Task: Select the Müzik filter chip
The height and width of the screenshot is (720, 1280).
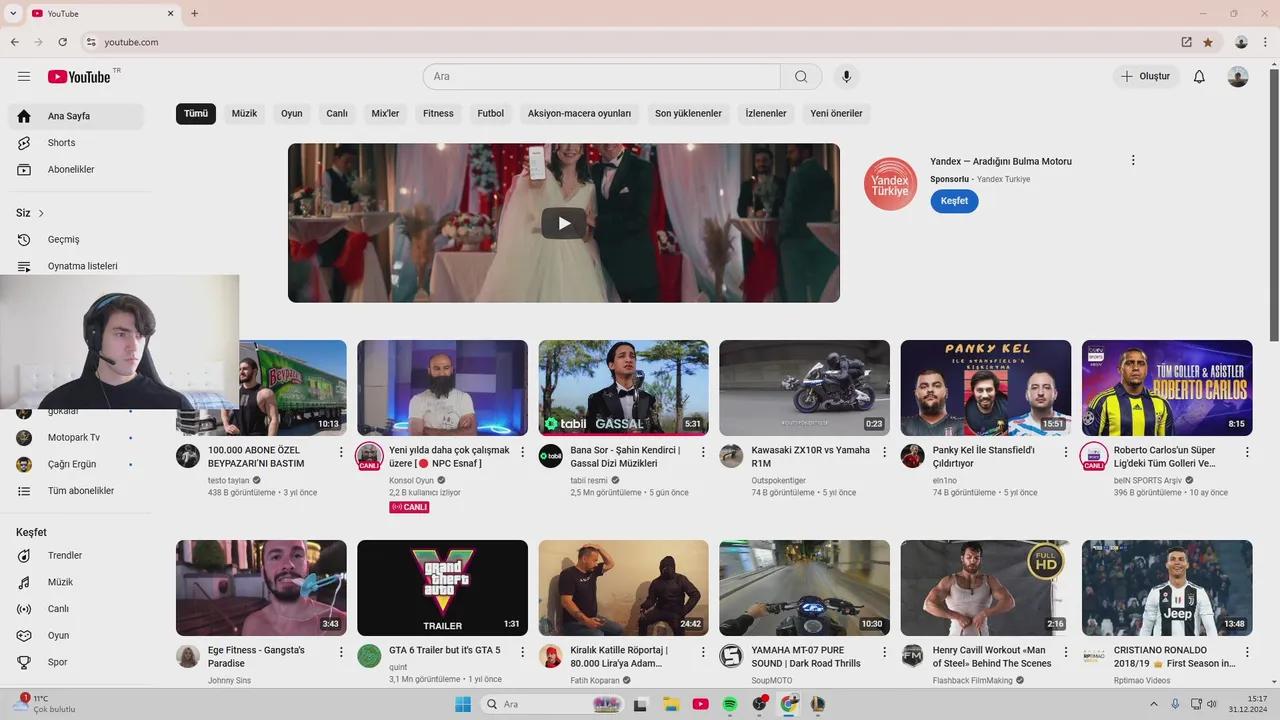Action: tap(244, 114)
